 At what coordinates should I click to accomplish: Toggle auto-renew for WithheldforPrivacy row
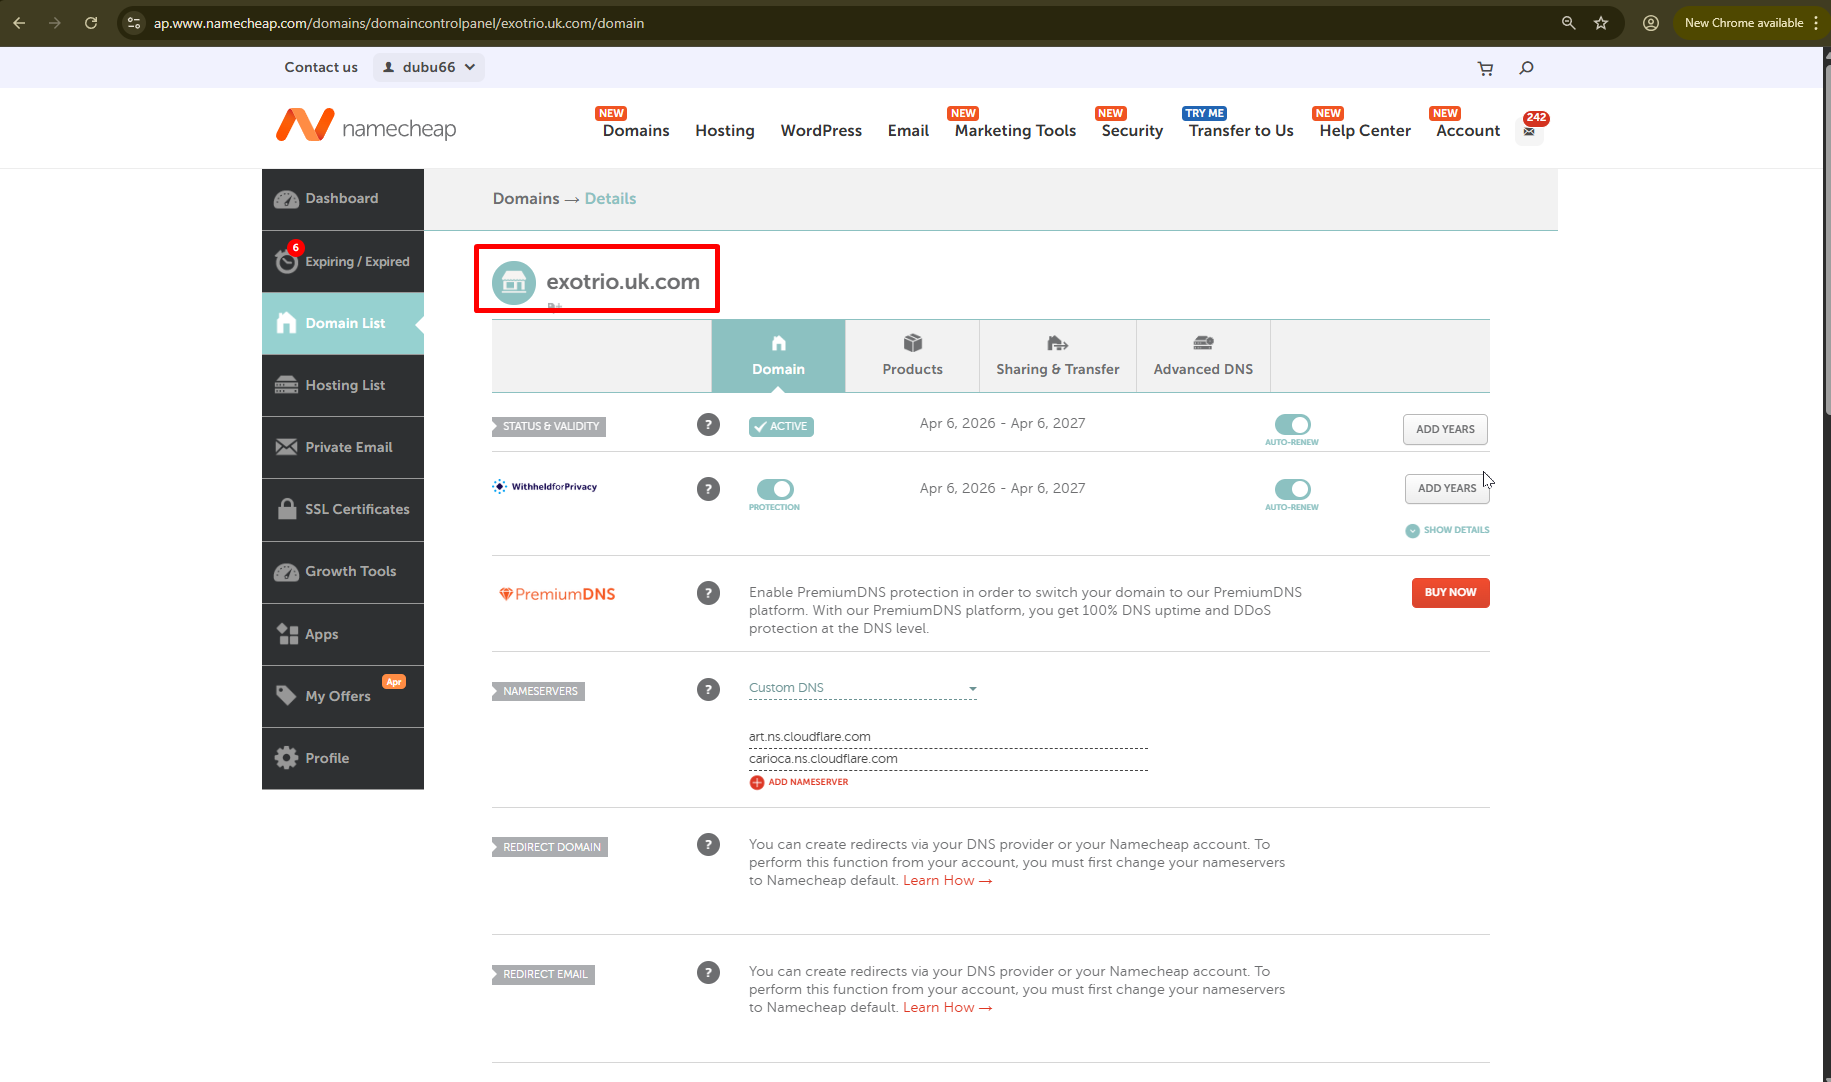pyautogui.click(x=1292, y=489)
